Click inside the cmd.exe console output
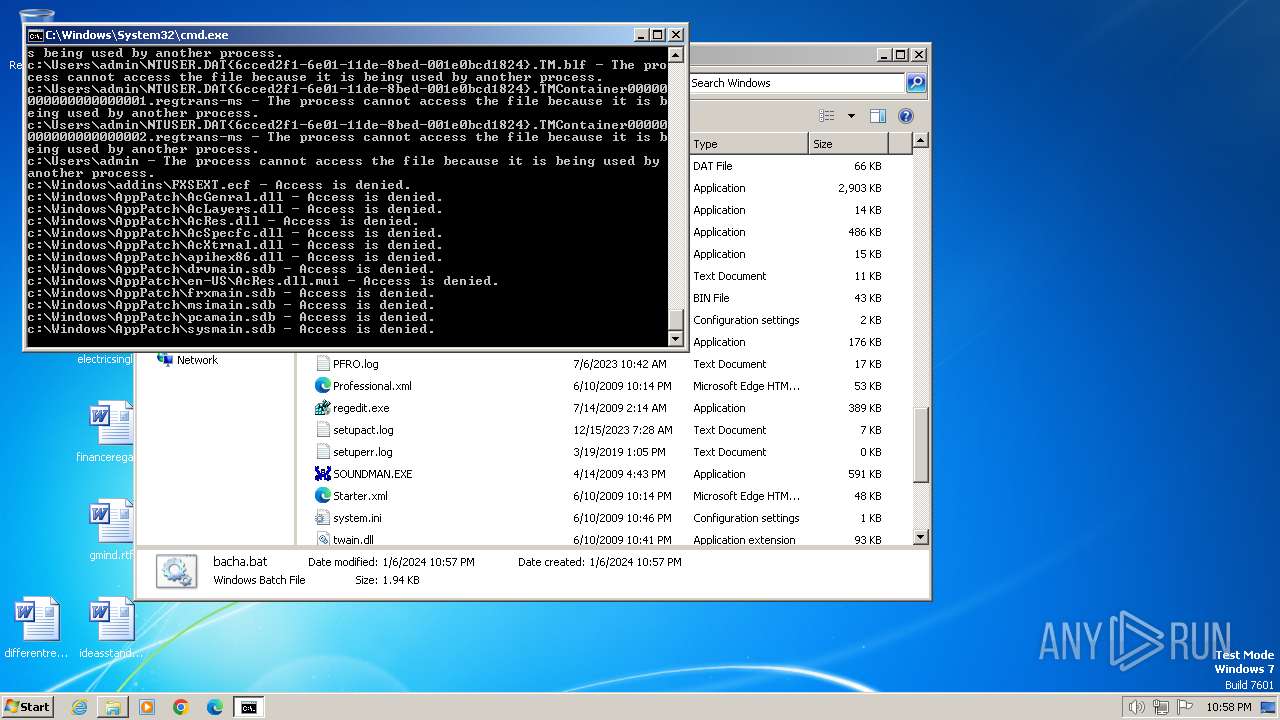The height and width of the screenshot is (720, 1280). tap(347, 196)
